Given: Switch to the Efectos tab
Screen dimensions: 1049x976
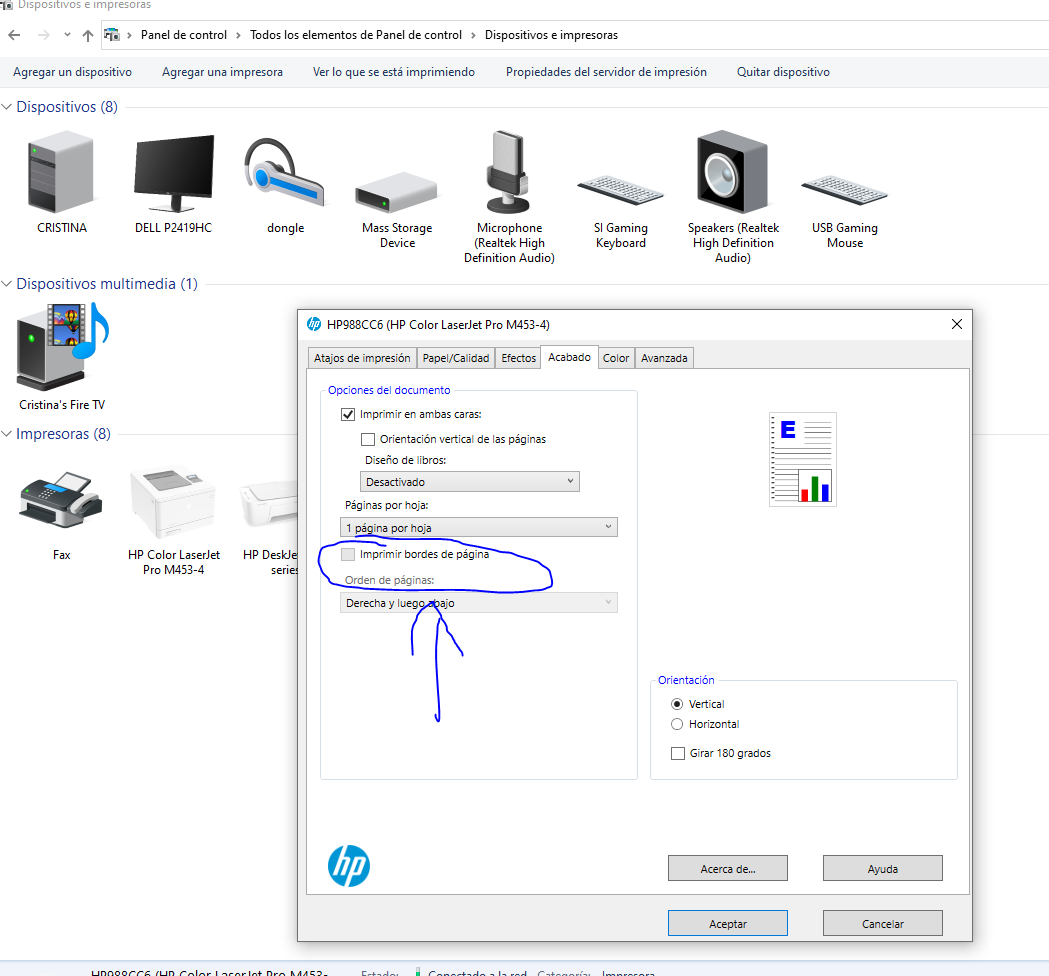Looking at the screenshot, I should (518, 358).
